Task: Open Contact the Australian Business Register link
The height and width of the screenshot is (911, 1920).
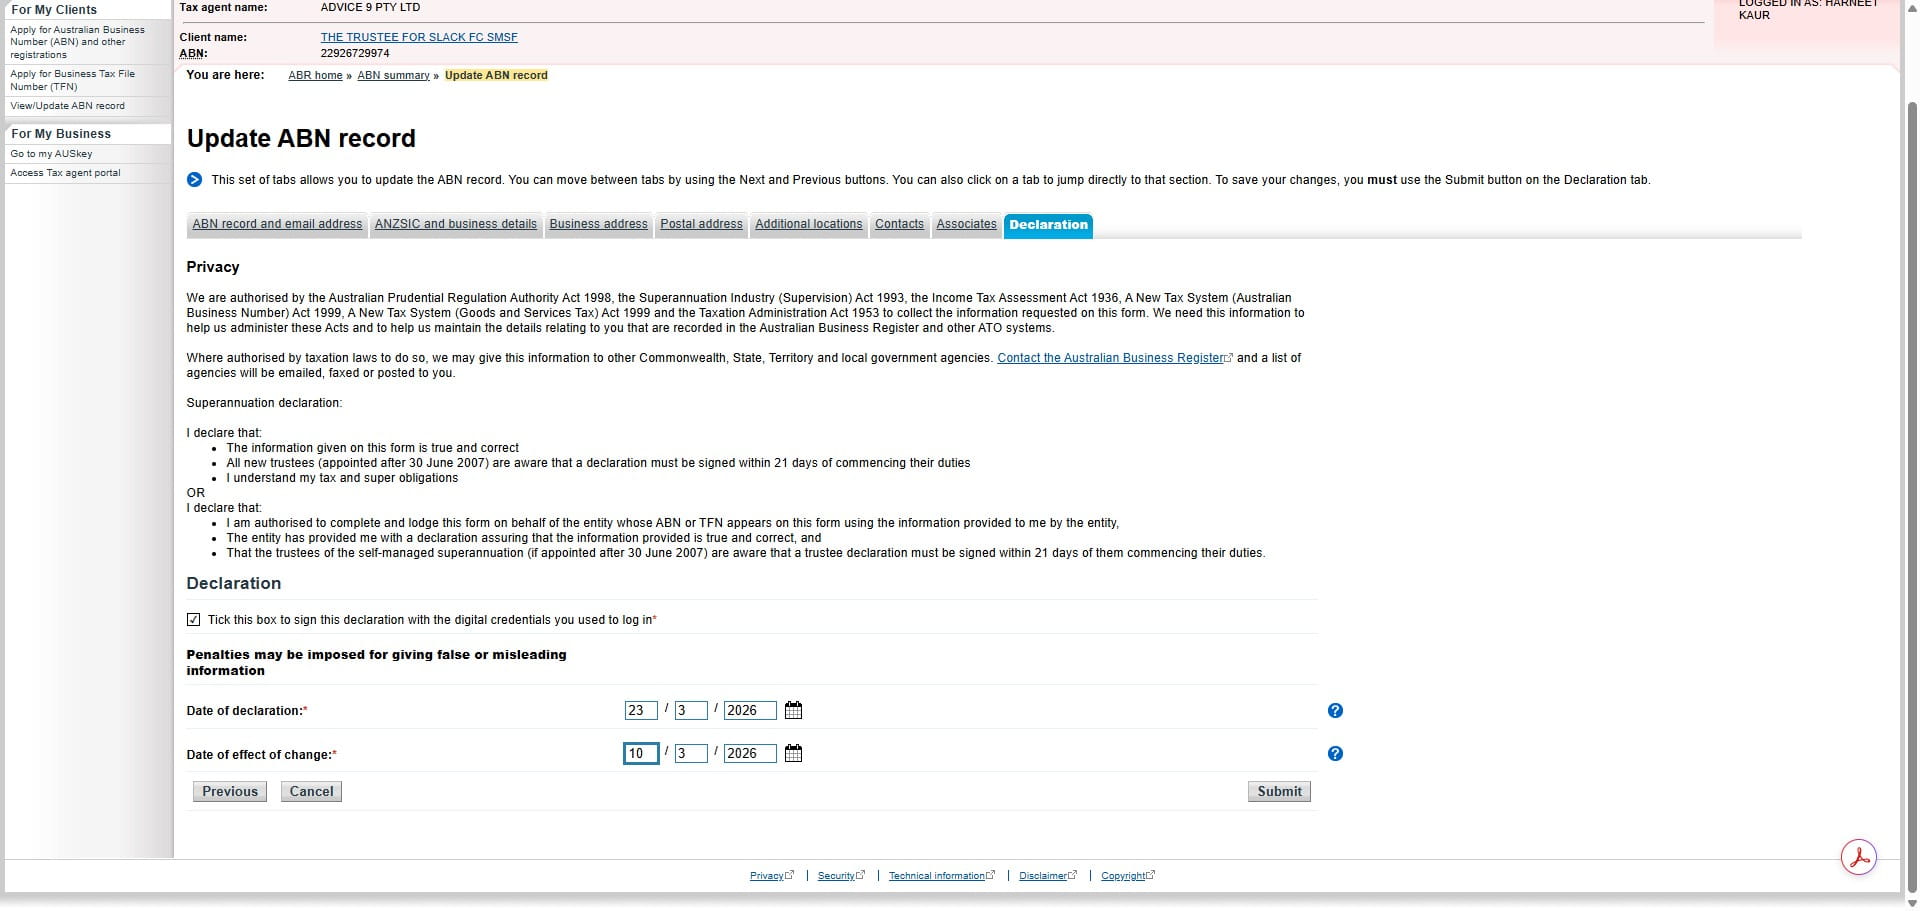Action: [1111, 358]
